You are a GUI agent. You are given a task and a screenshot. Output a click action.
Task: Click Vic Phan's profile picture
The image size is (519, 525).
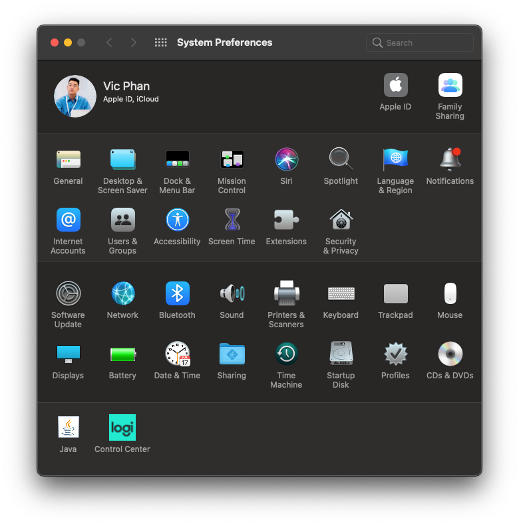[x=75, y=96]
